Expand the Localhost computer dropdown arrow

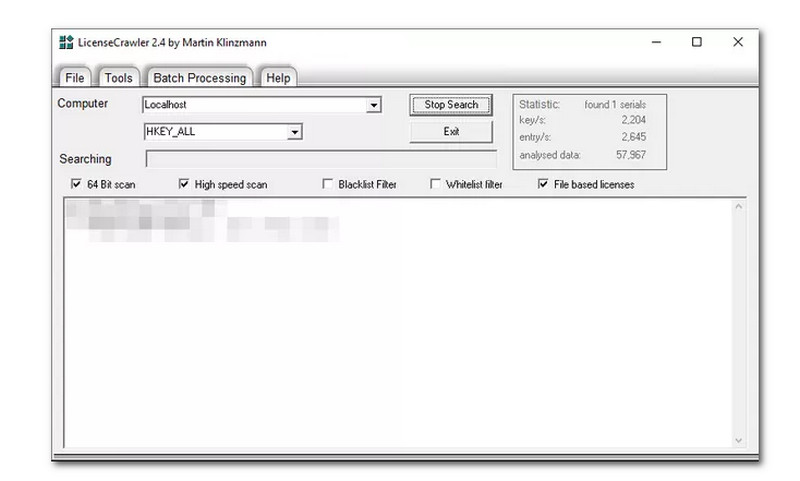pos(373,105)
